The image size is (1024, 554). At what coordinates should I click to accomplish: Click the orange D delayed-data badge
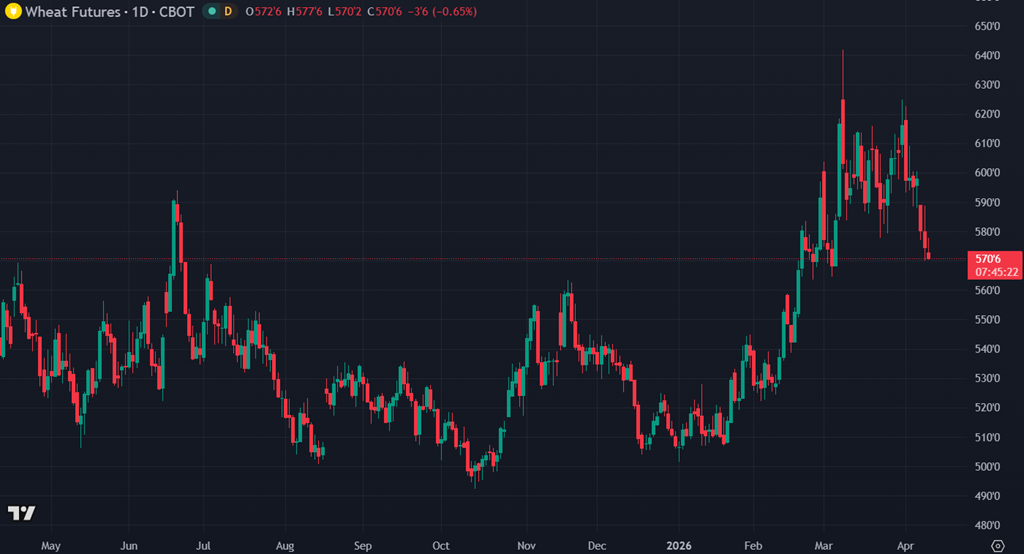click(228, 11)
